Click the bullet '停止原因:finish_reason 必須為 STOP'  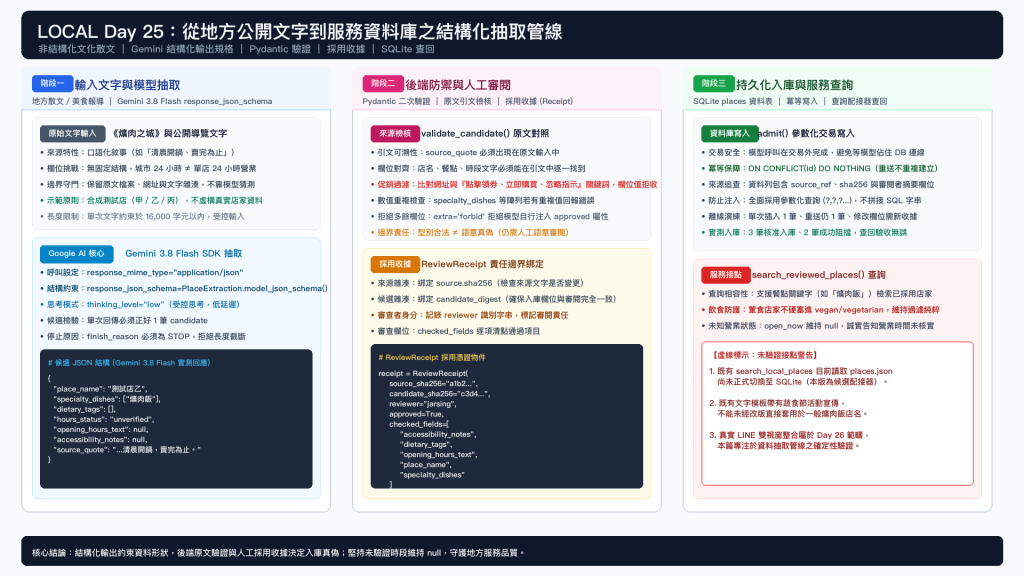pyautogui.click(x=143, y=336)
